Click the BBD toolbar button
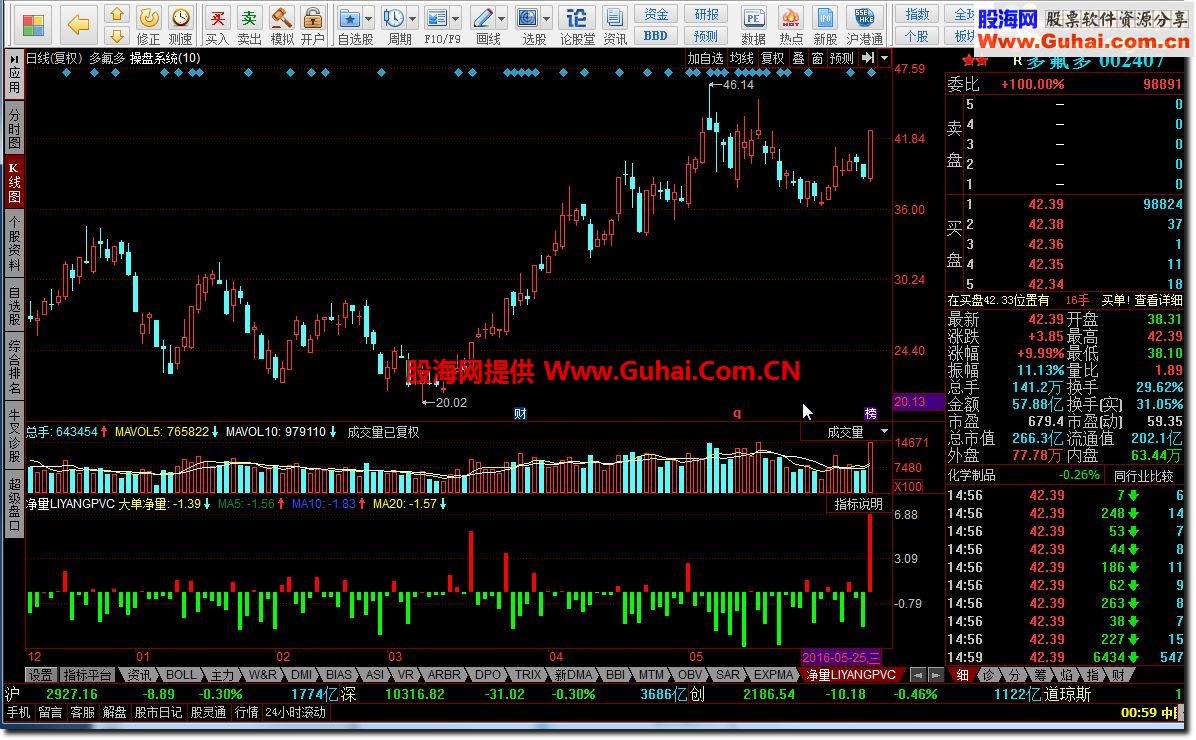 coord(656,36)
